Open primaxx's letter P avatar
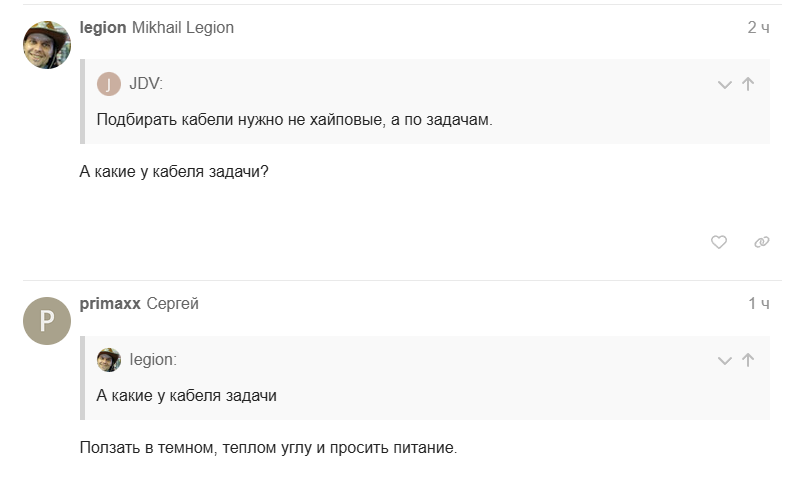 pyautogui.click(x=47, y=321)
